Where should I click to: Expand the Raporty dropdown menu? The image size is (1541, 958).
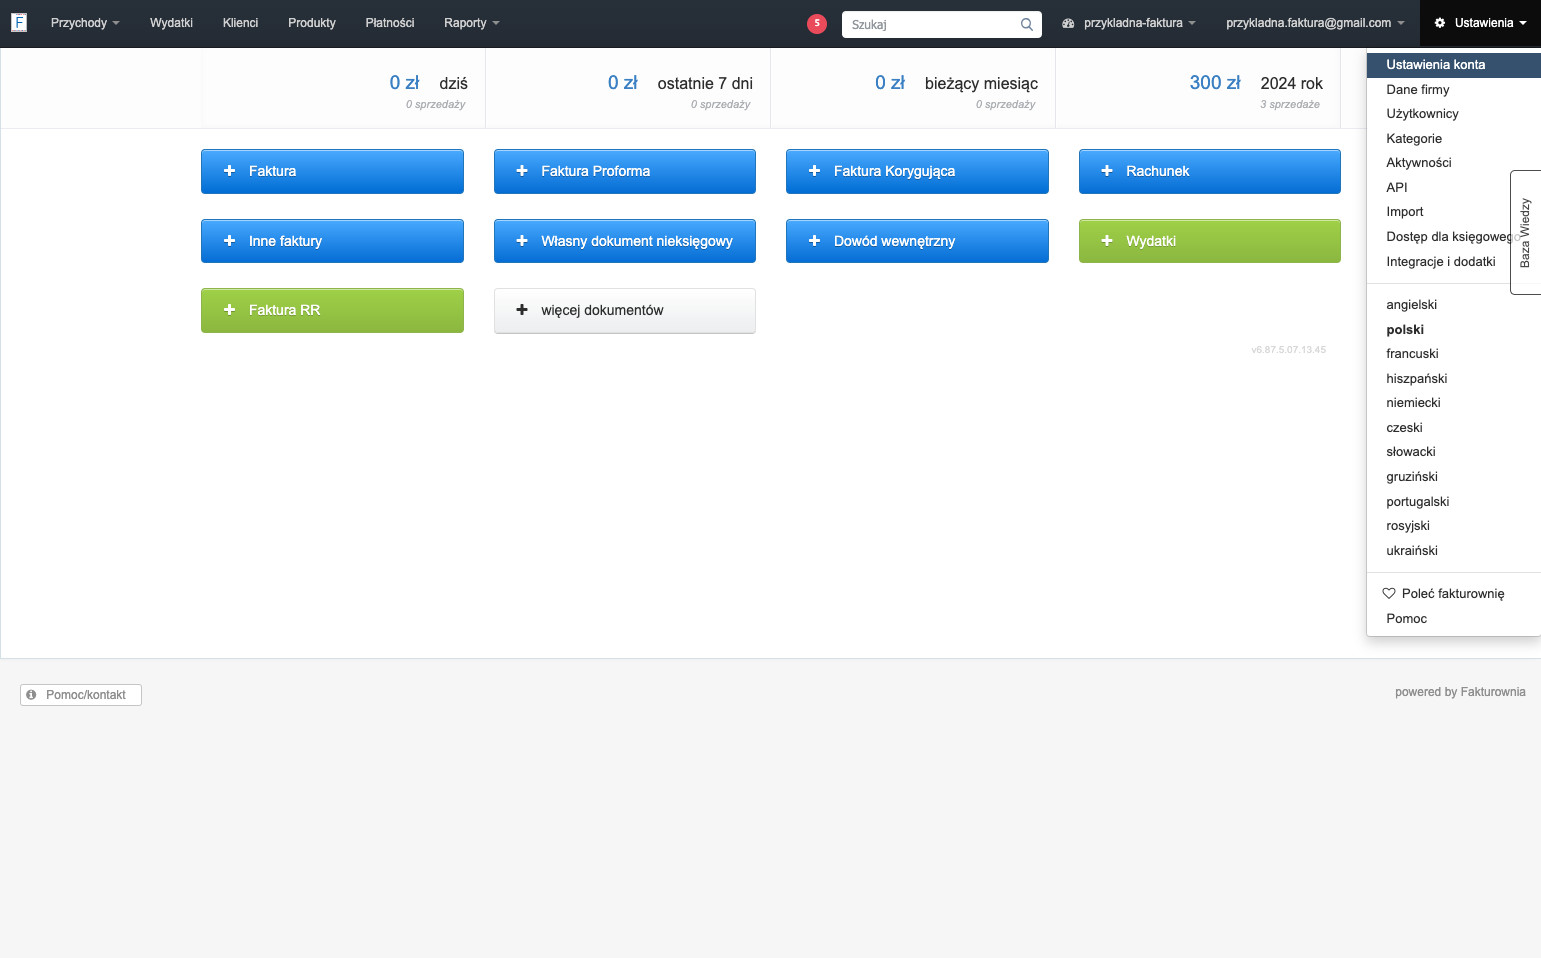click(x=472, y=23)
